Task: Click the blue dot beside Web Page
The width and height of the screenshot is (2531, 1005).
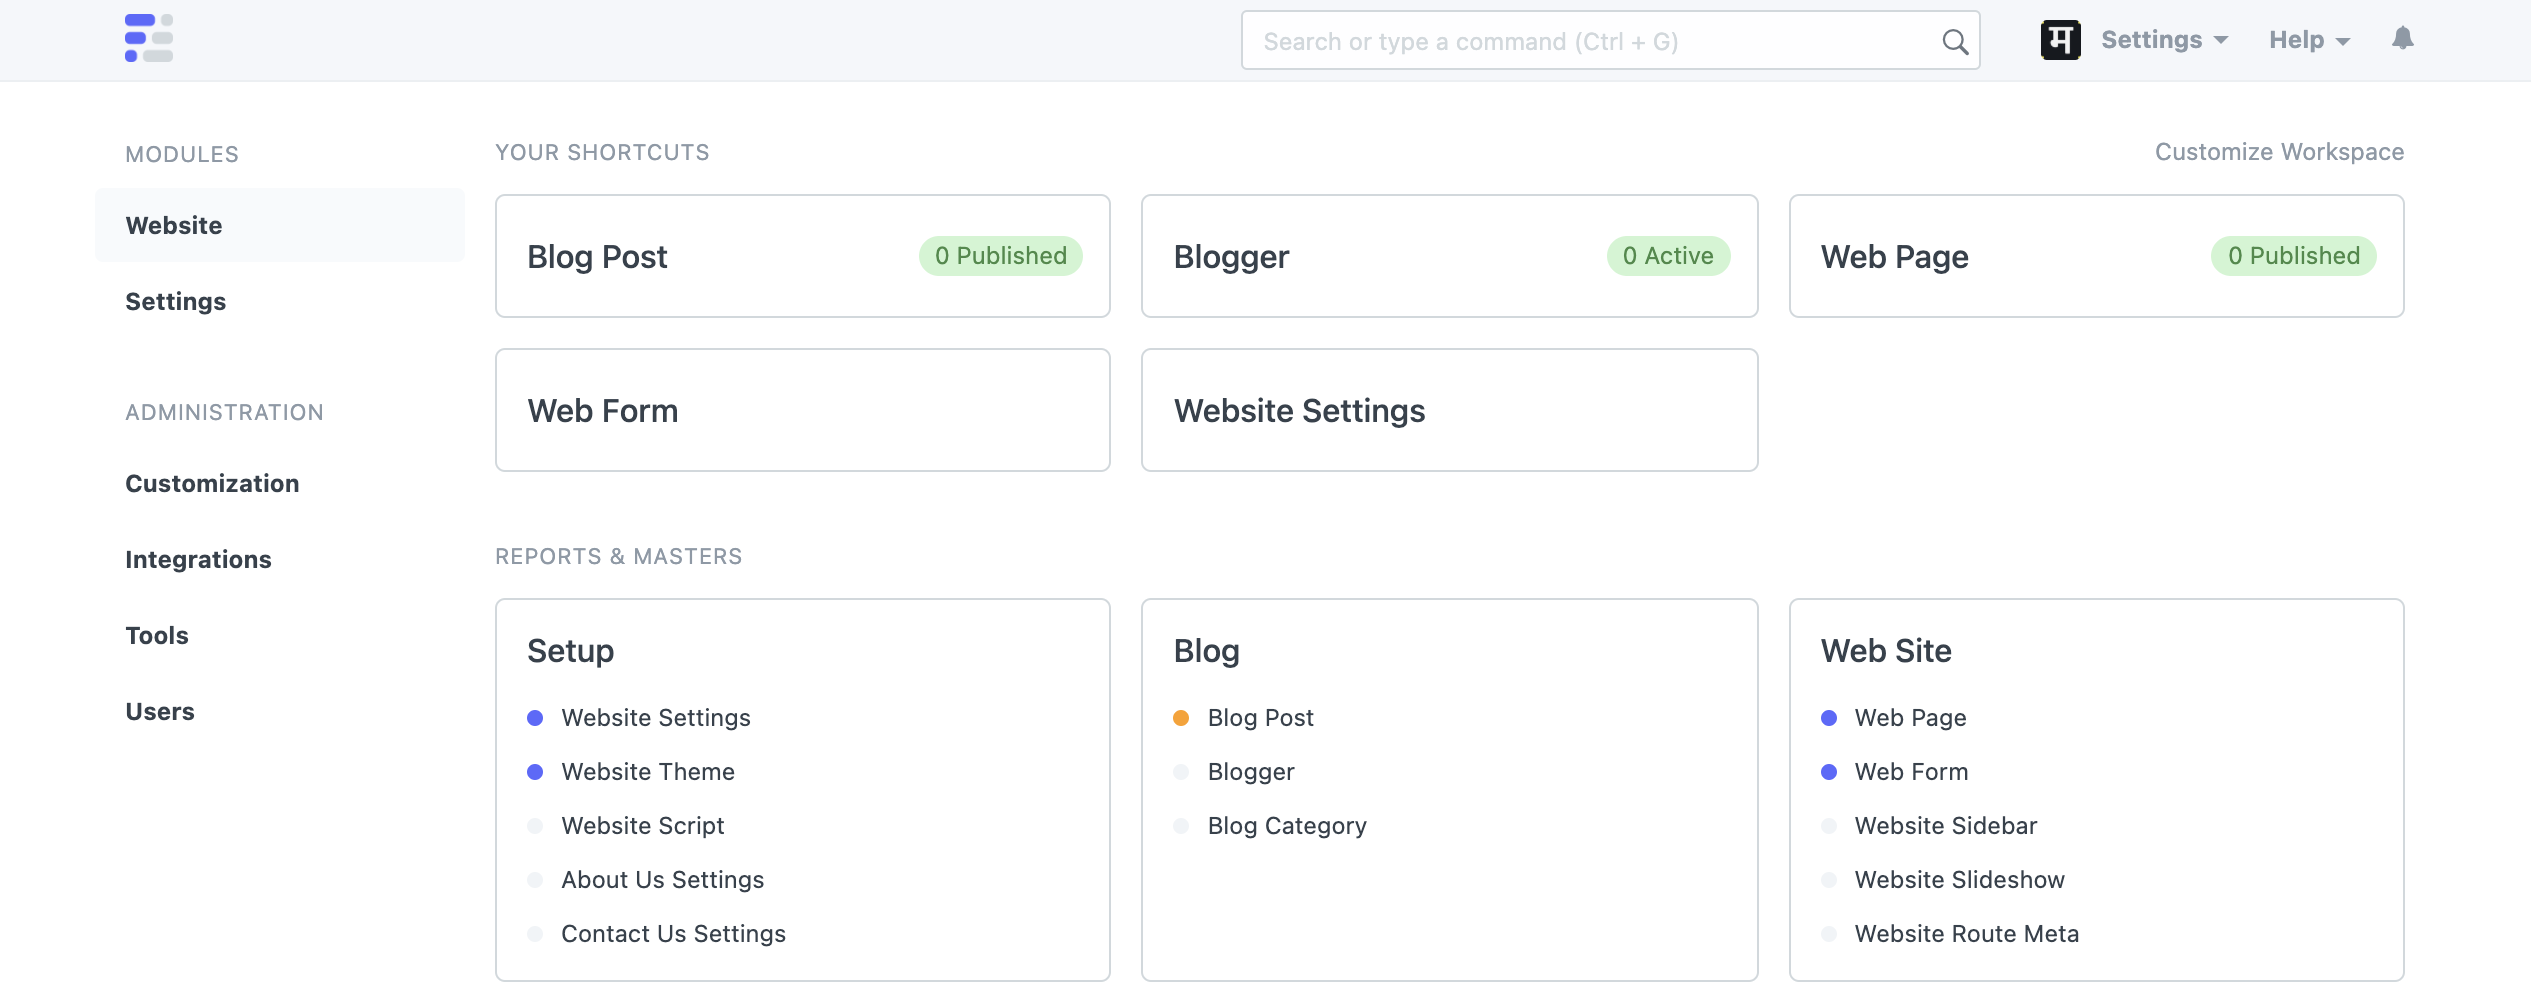Action: (1829, 718)
